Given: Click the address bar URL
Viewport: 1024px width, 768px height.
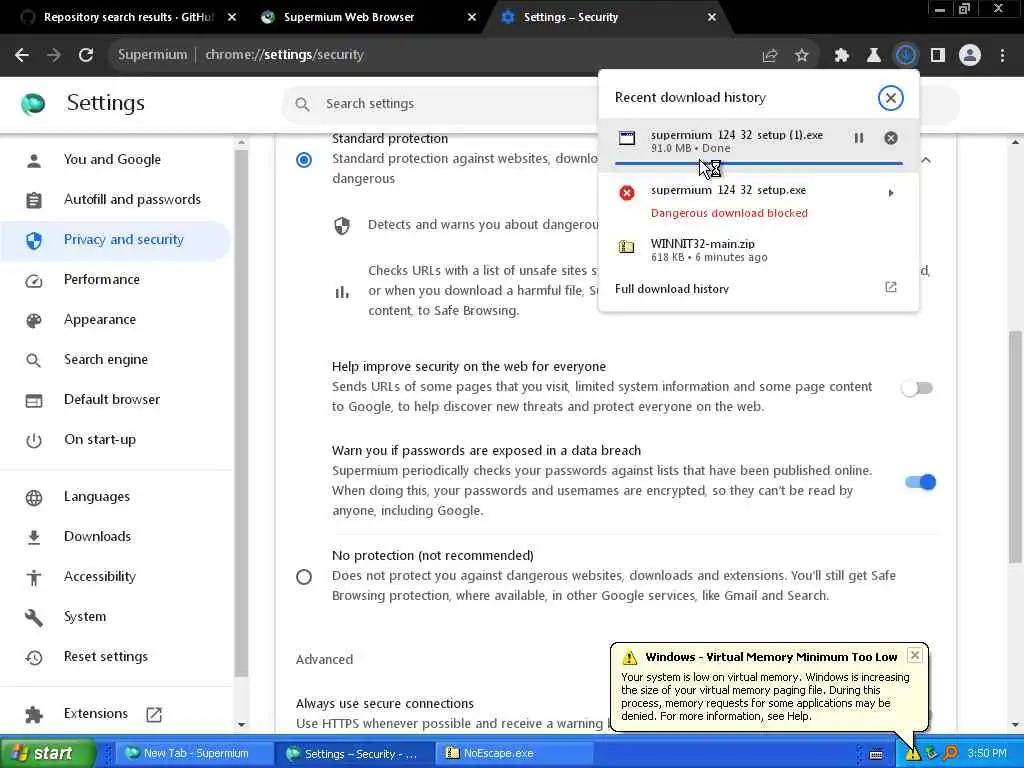Looking at the screenshot, I should [284, 55].
